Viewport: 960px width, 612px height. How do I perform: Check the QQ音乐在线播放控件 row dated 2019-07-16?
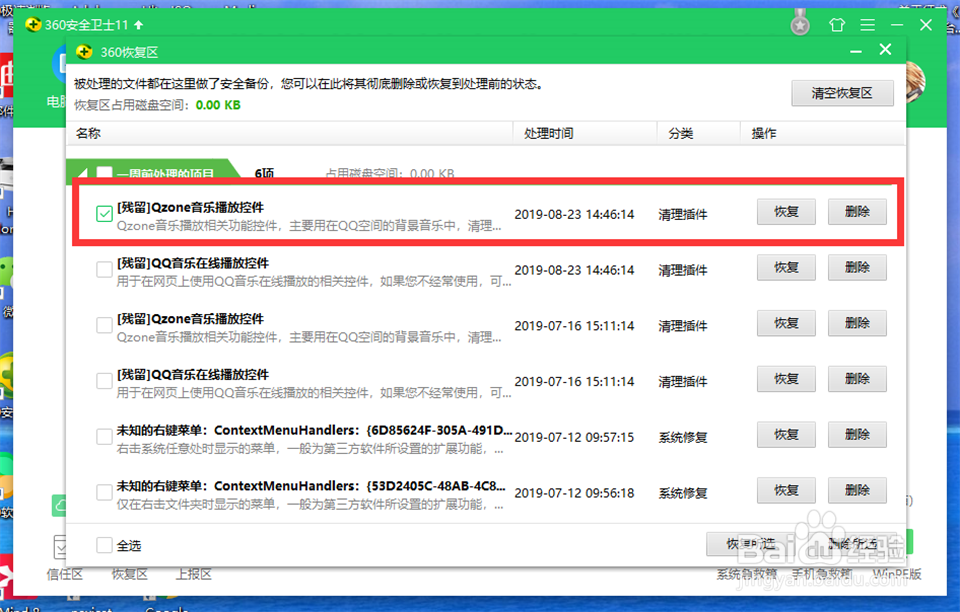coord(104,381)
